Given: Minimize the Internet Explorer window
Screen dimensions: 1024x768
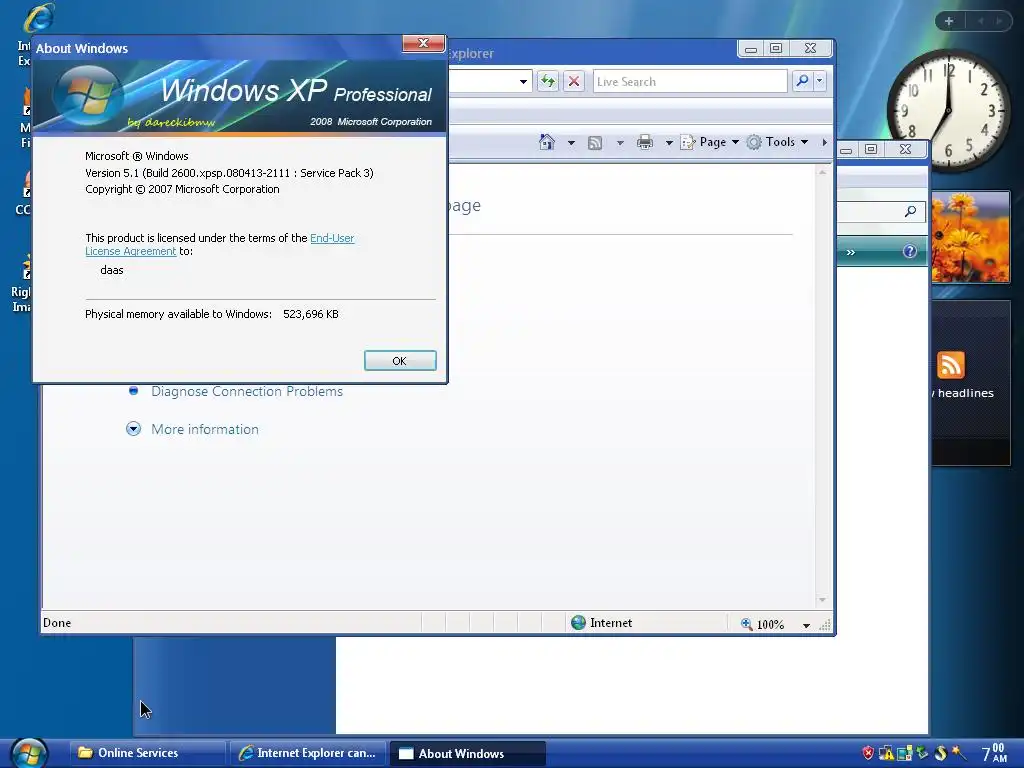Looking at the screenshot, I should pyautogui.click(x=751, y=48).
